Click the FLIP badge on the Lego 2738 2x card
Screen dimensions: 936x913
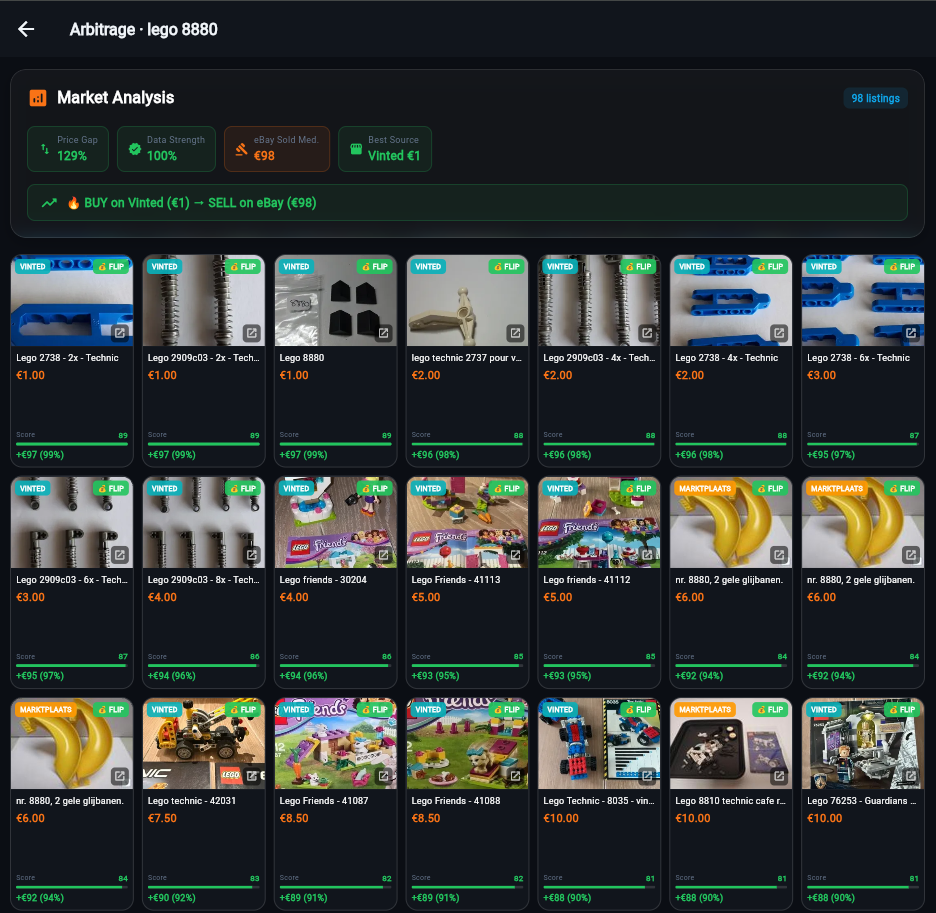(110, 267)
